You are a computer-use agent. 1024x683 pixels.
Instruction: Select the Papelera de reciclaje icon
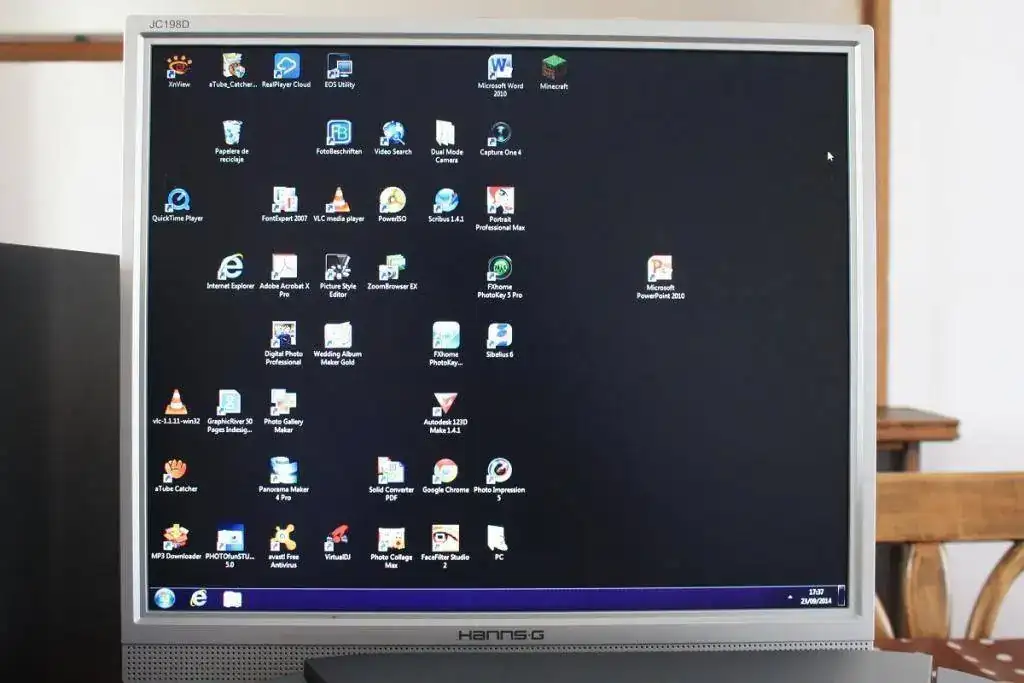pos(232,134)
